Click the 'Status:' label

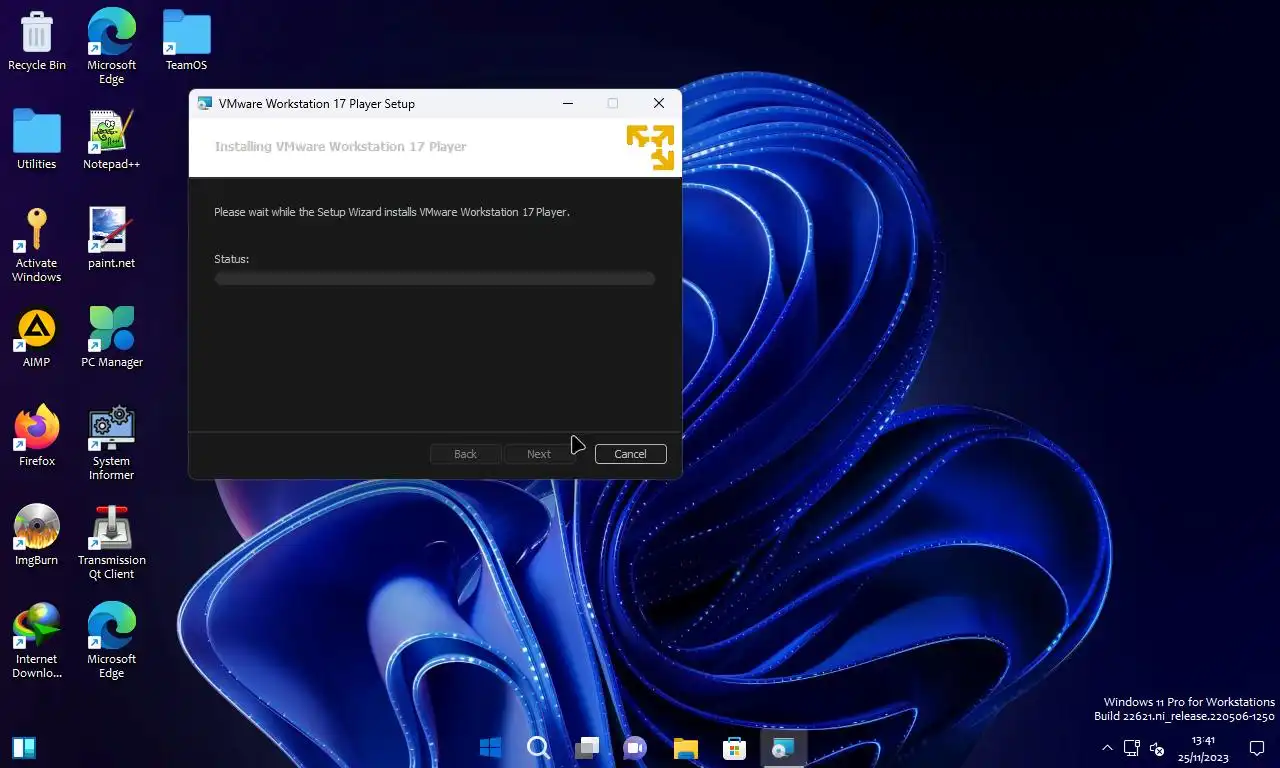coord(232,259)
